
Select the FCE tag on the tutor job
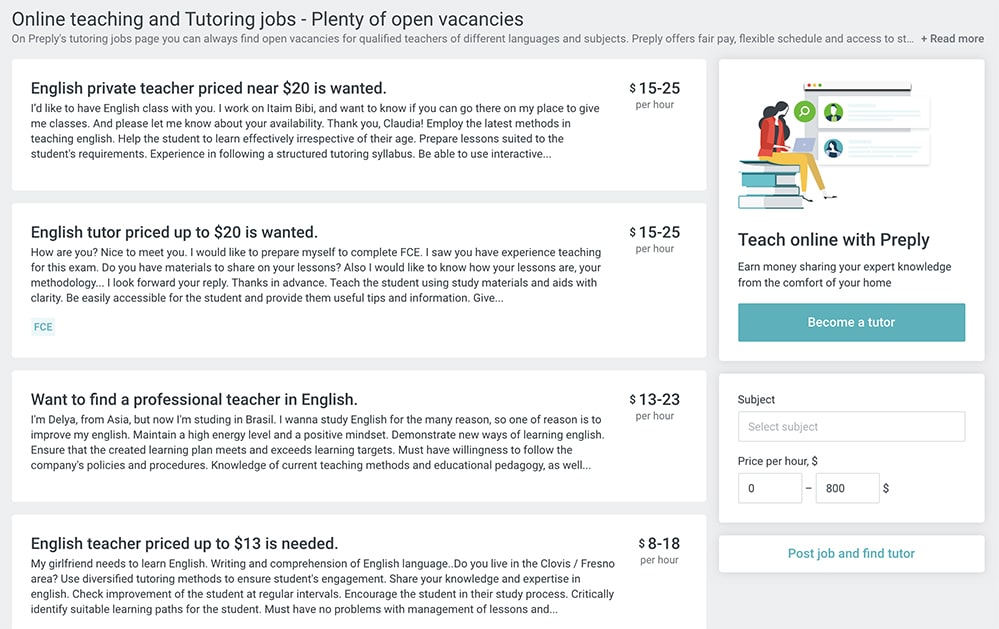click(x=43, y=327)
